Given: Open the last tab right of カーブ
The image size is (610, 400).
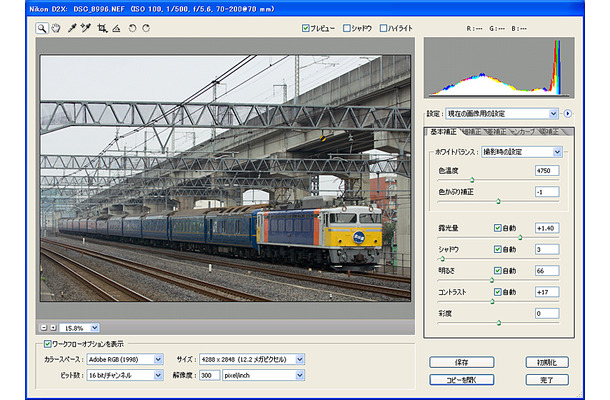Looking at the screenshot, I should coord(549,132).
